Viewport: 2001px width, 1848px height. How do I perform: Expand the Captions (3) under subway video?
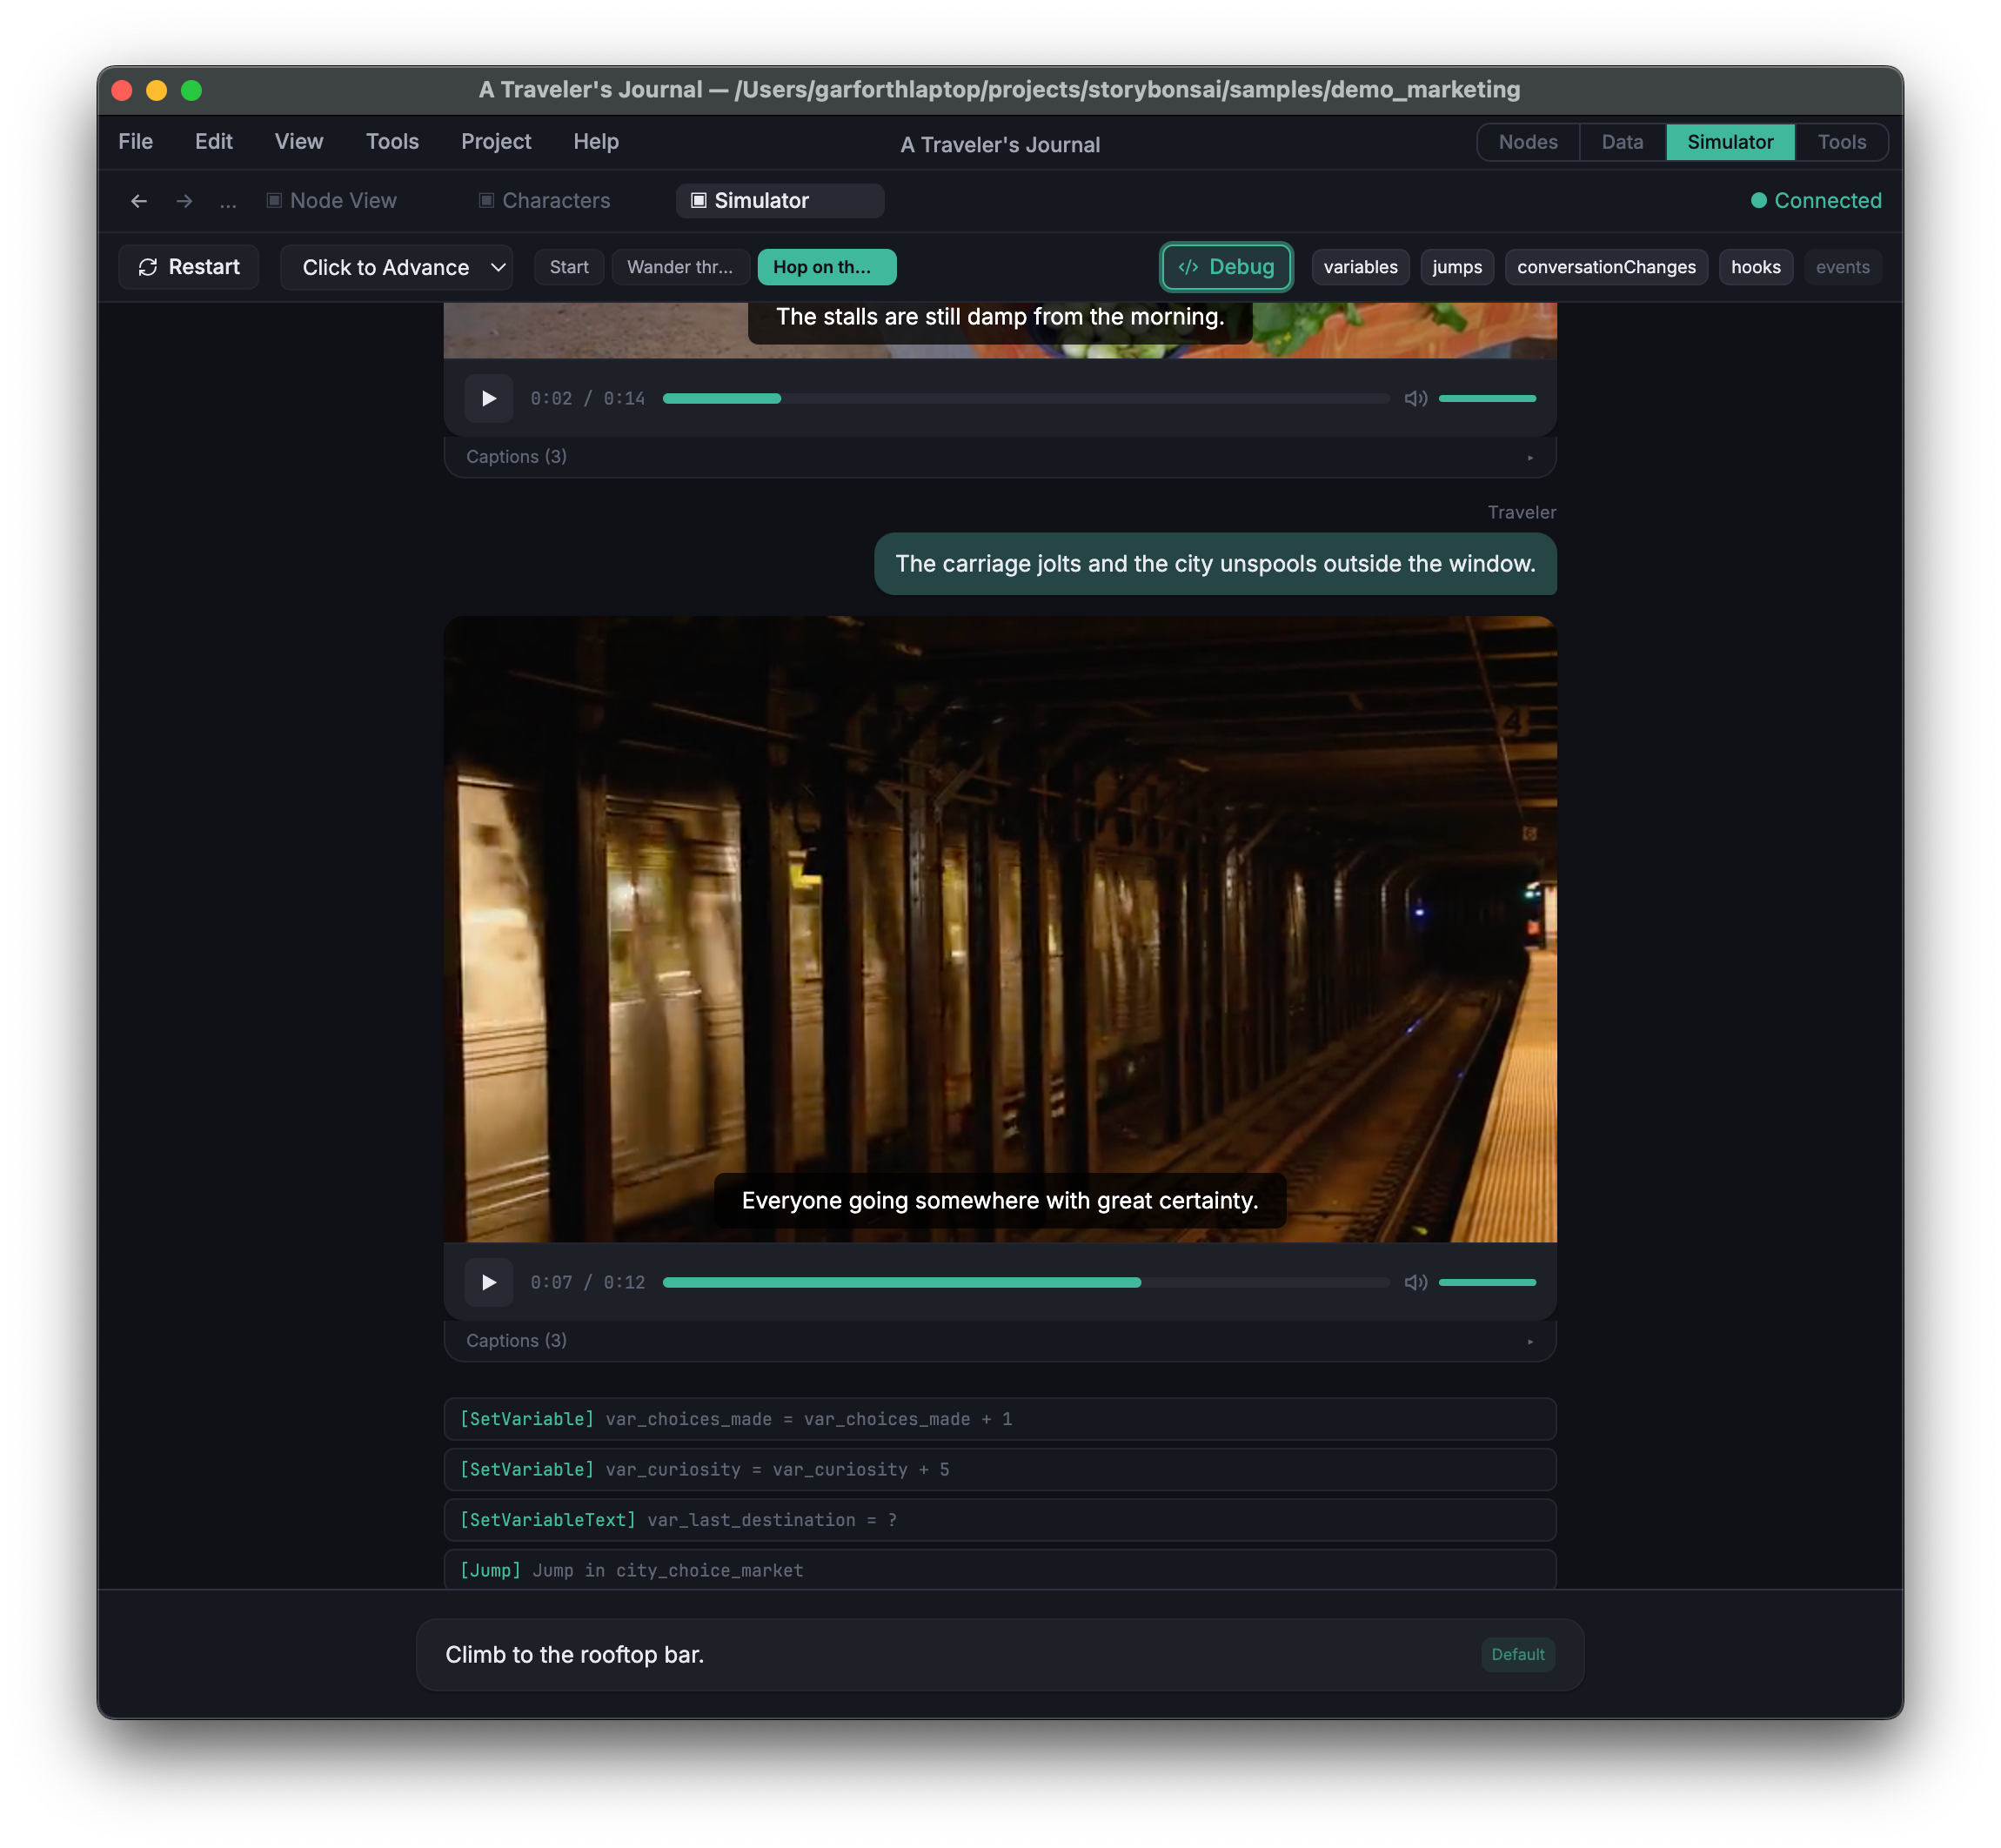tap(1000, 1341)
